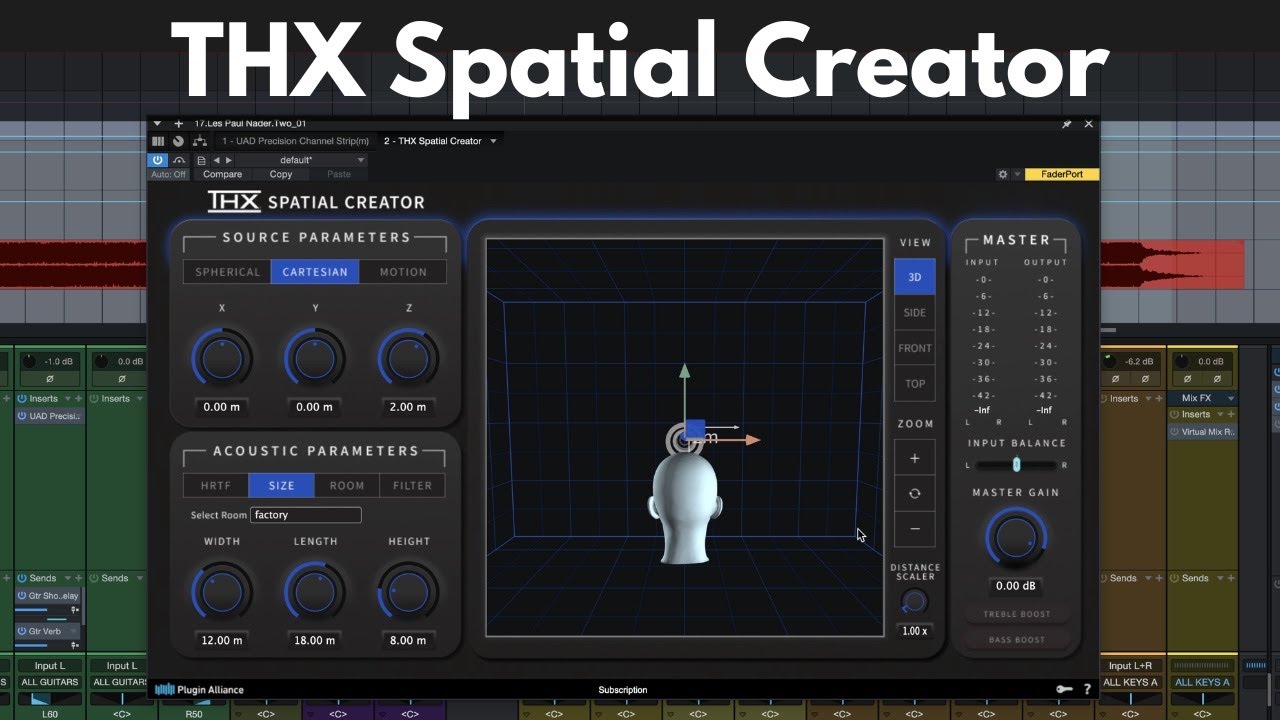Open the Select Room factory field

(306, 515)
